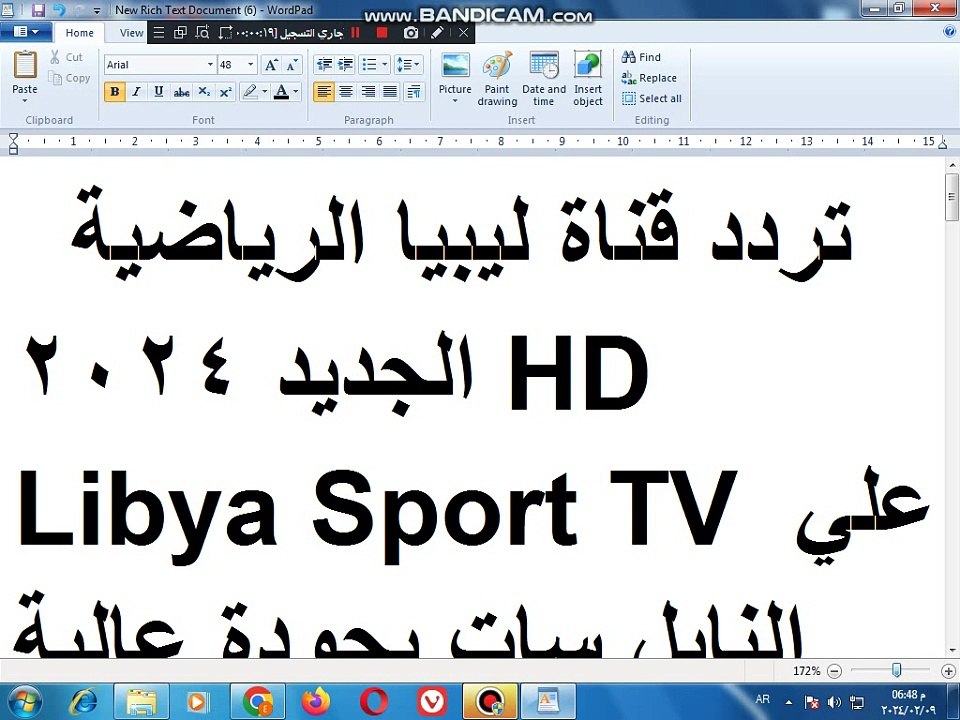Zoom out with minus button
This screenshot has width=960, height=720.
tap(834, 671)
